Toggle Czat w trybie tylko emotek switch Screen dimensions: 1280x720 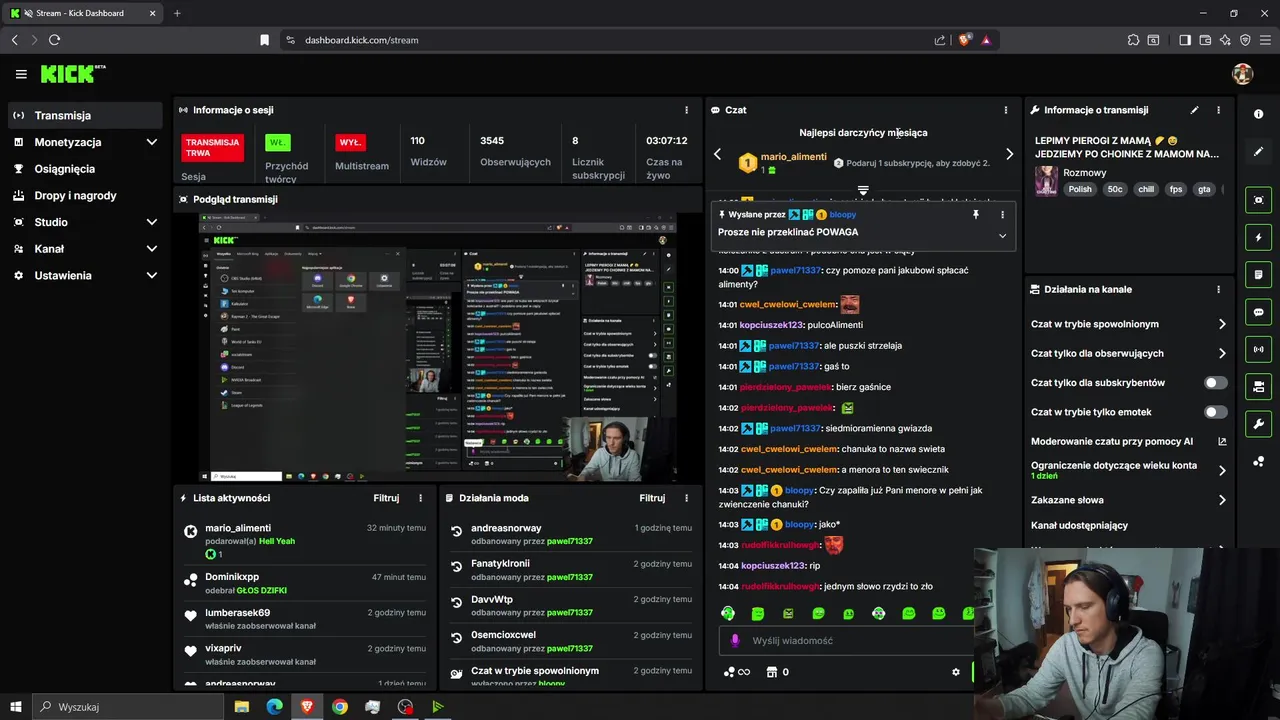click(1216, 412)
